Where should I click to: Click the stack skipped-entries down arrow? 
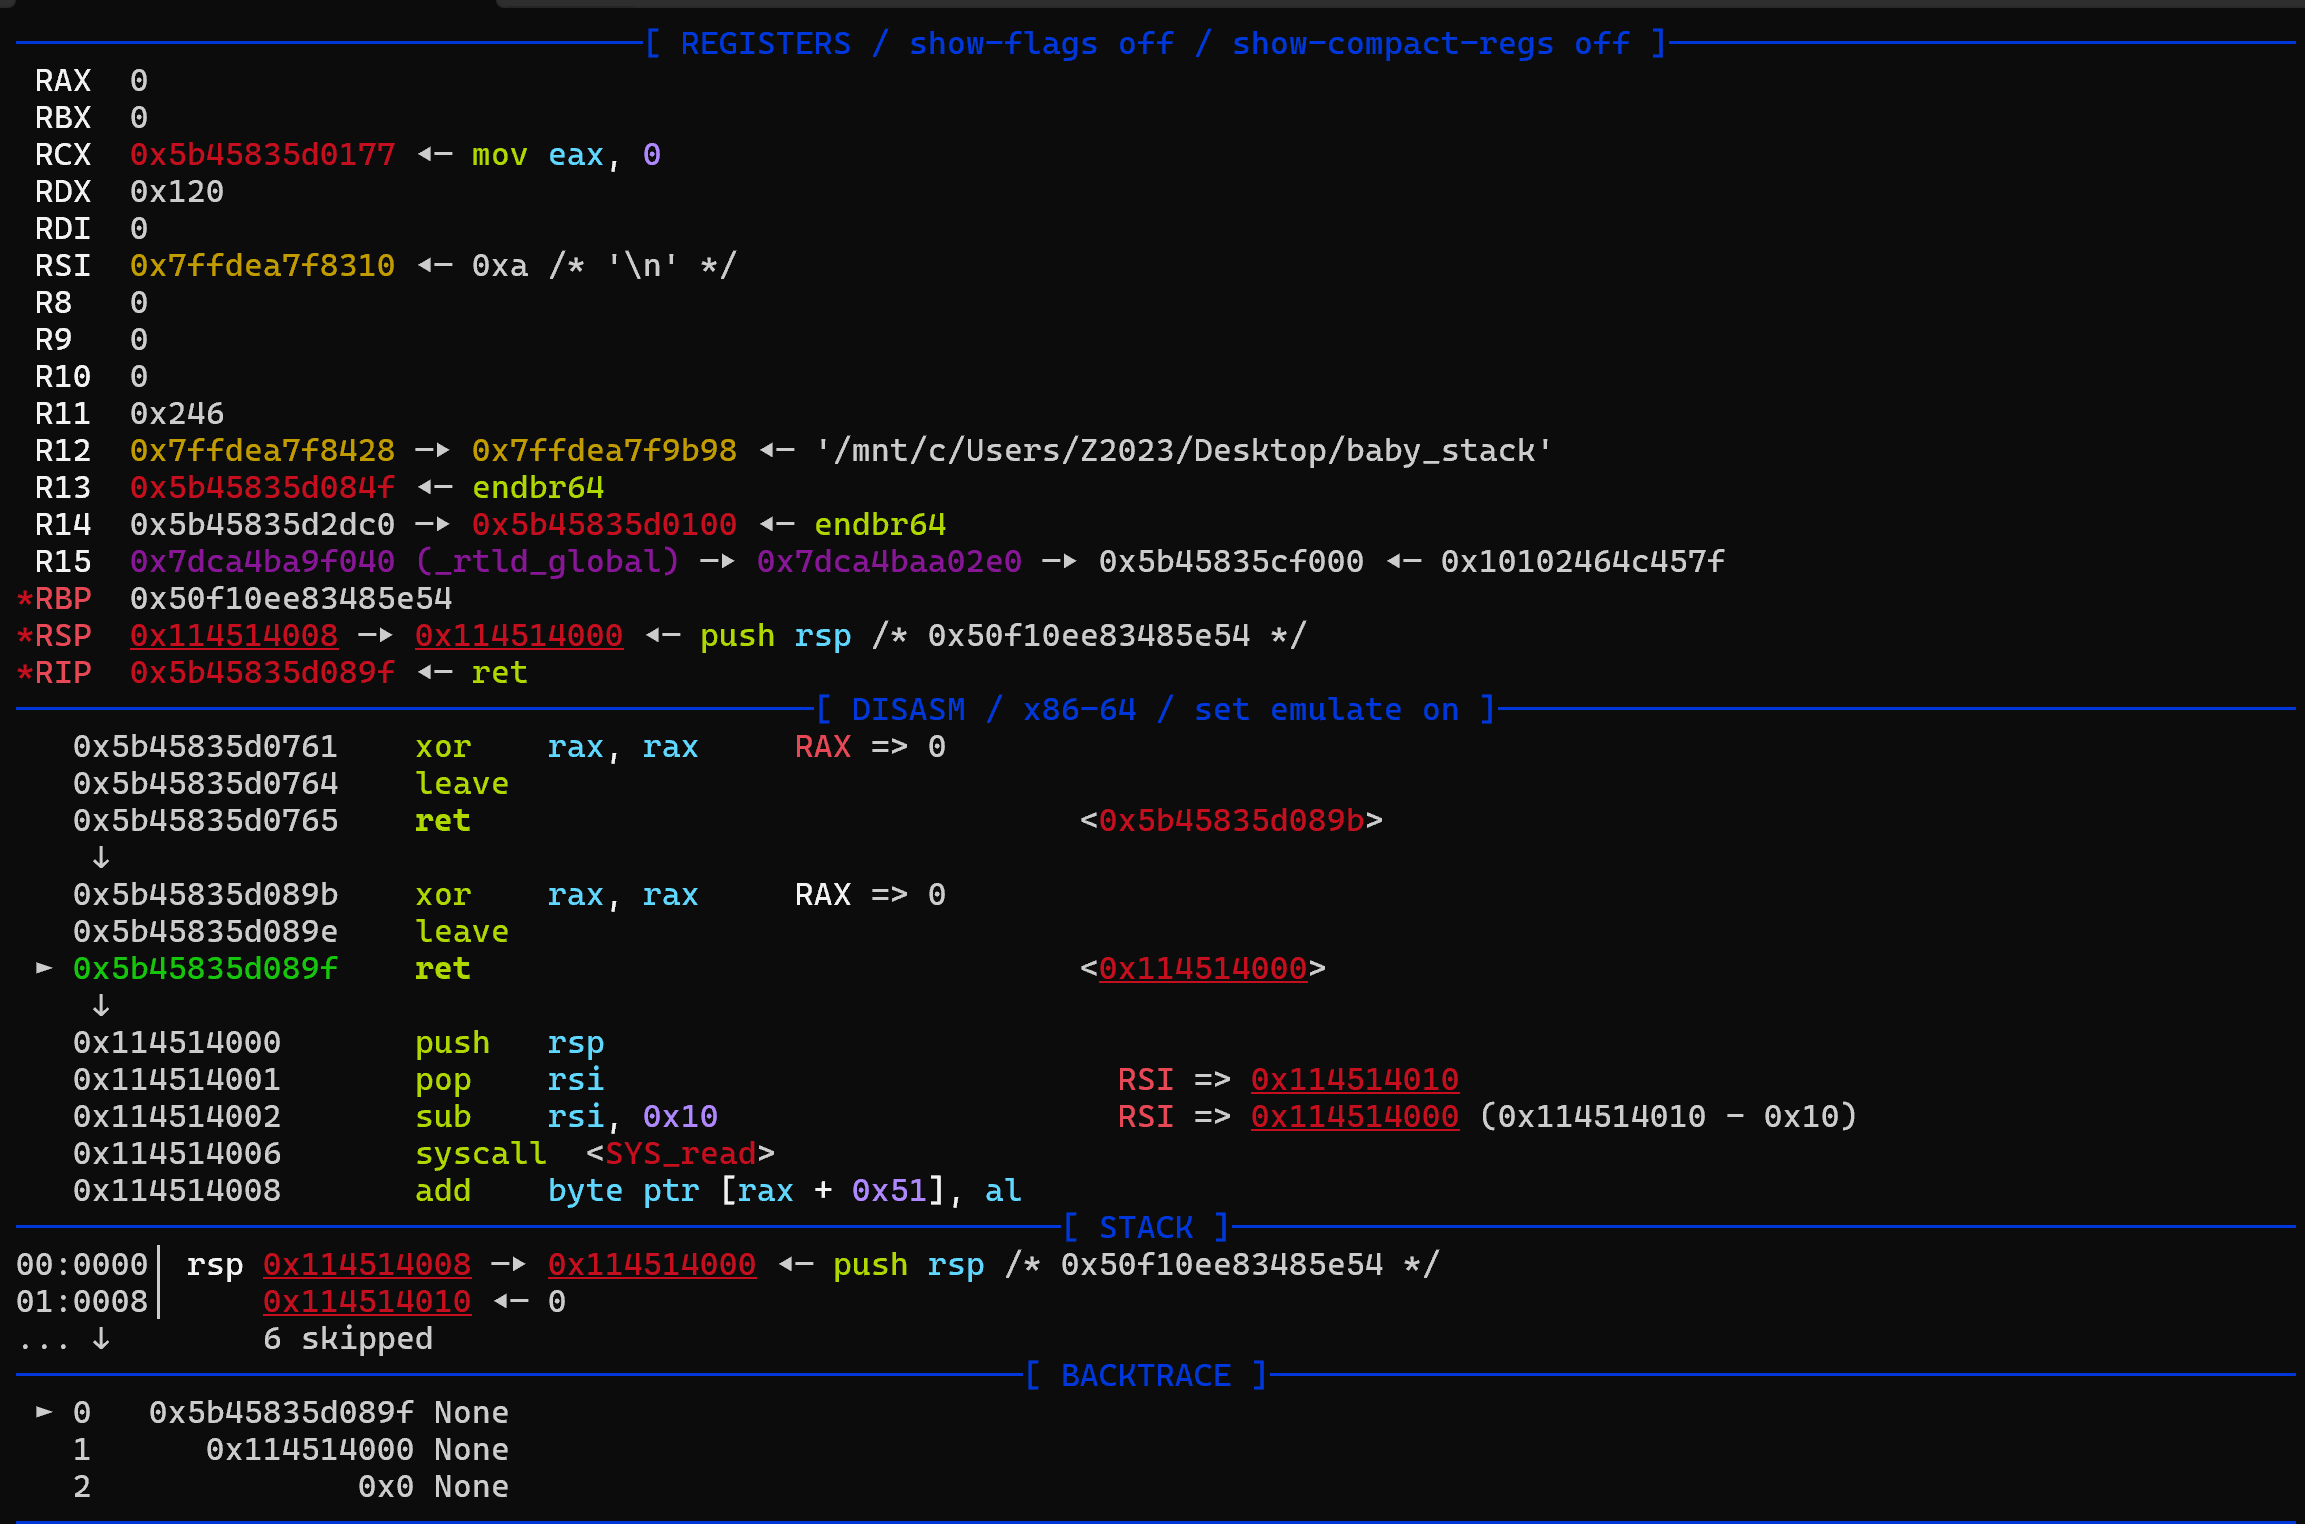click(x=100, y=1338)
